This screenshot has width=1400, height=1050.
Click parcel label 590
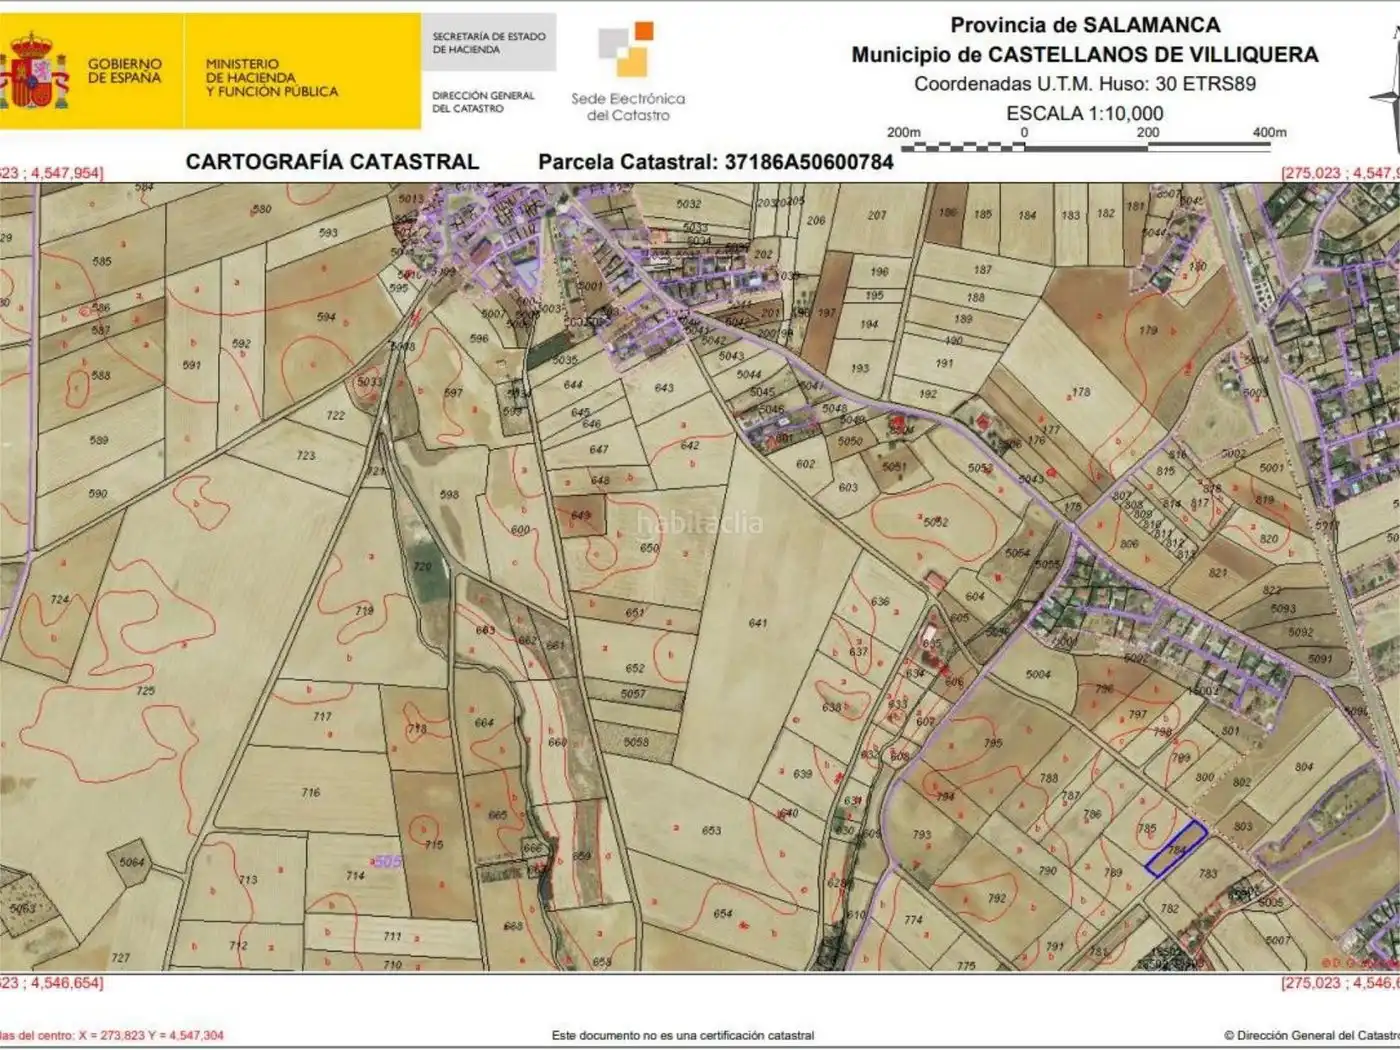click(x=98, y=493)
